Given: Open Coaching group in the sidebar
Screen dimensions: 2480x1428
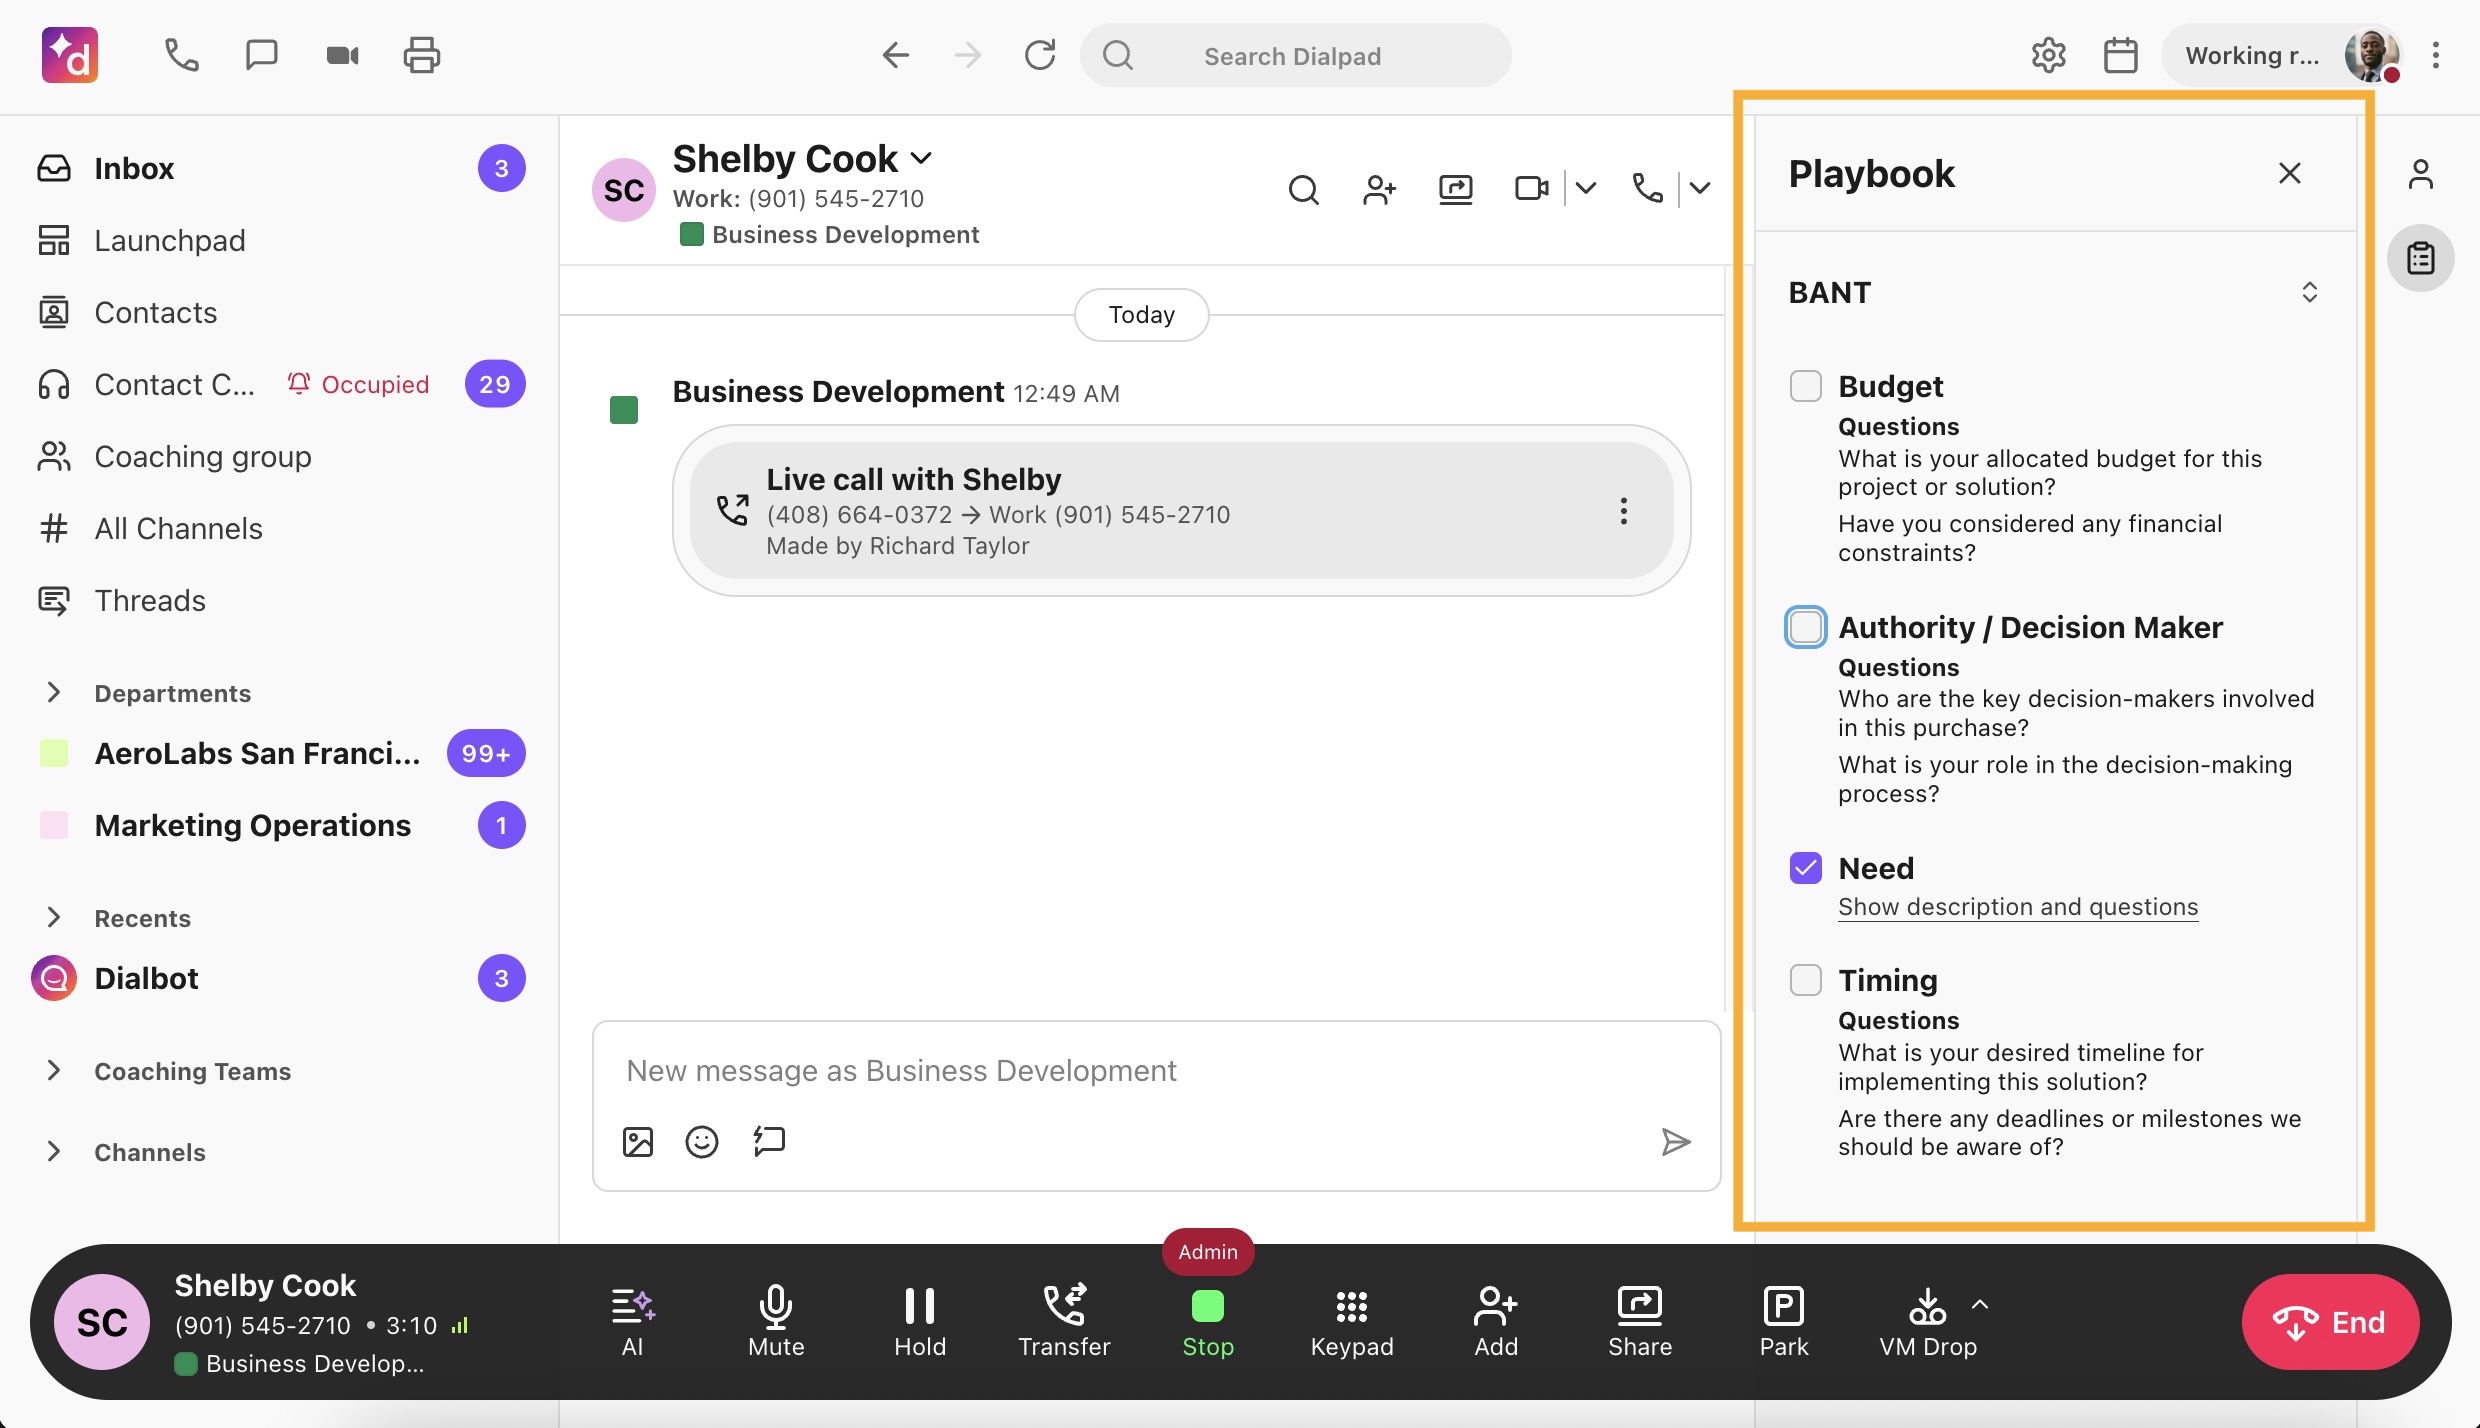Looking at the screenshot, I should coord(280,456).
